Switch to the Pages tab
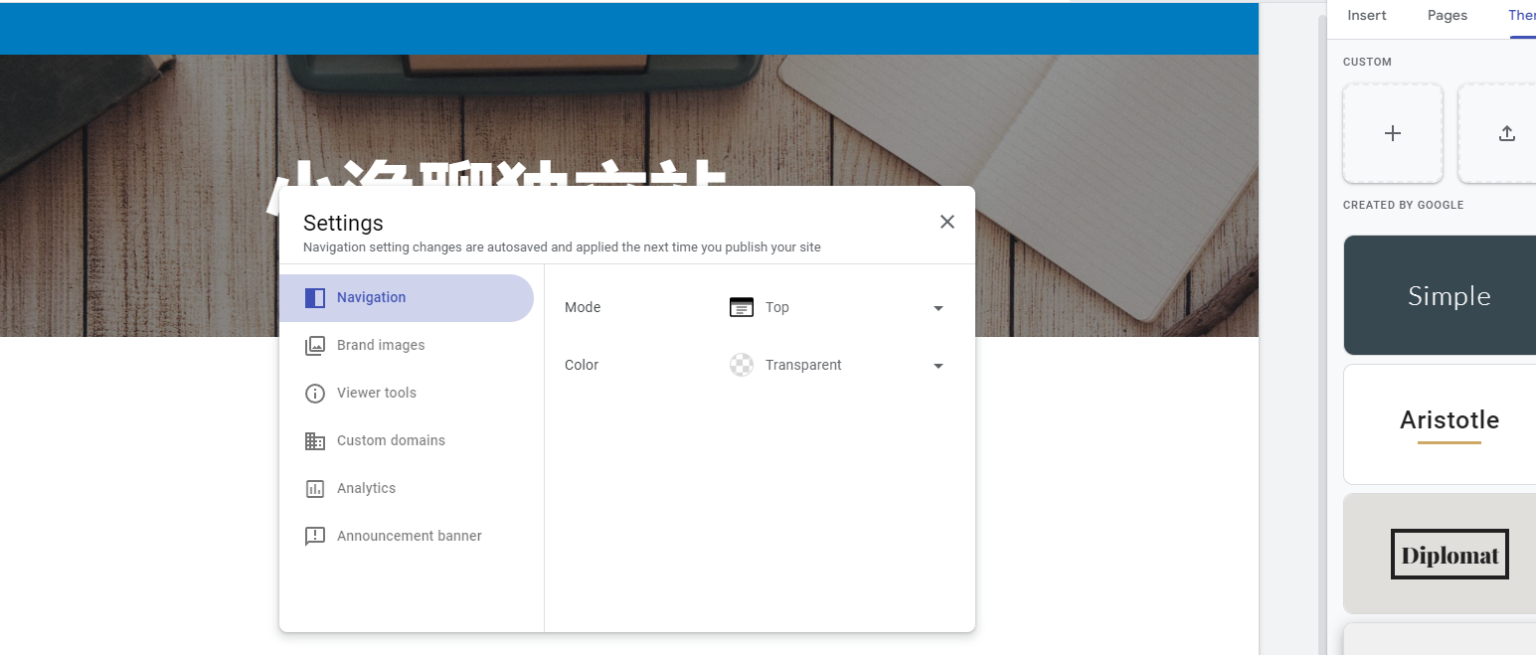The height and width of the screenshot is (655, 1536). (1446, 15)
